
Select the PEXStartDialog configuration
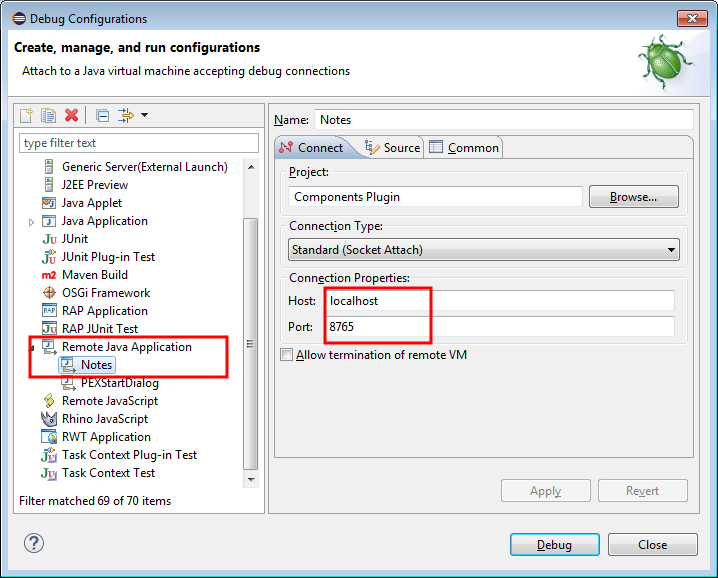(x=119, y=383)
